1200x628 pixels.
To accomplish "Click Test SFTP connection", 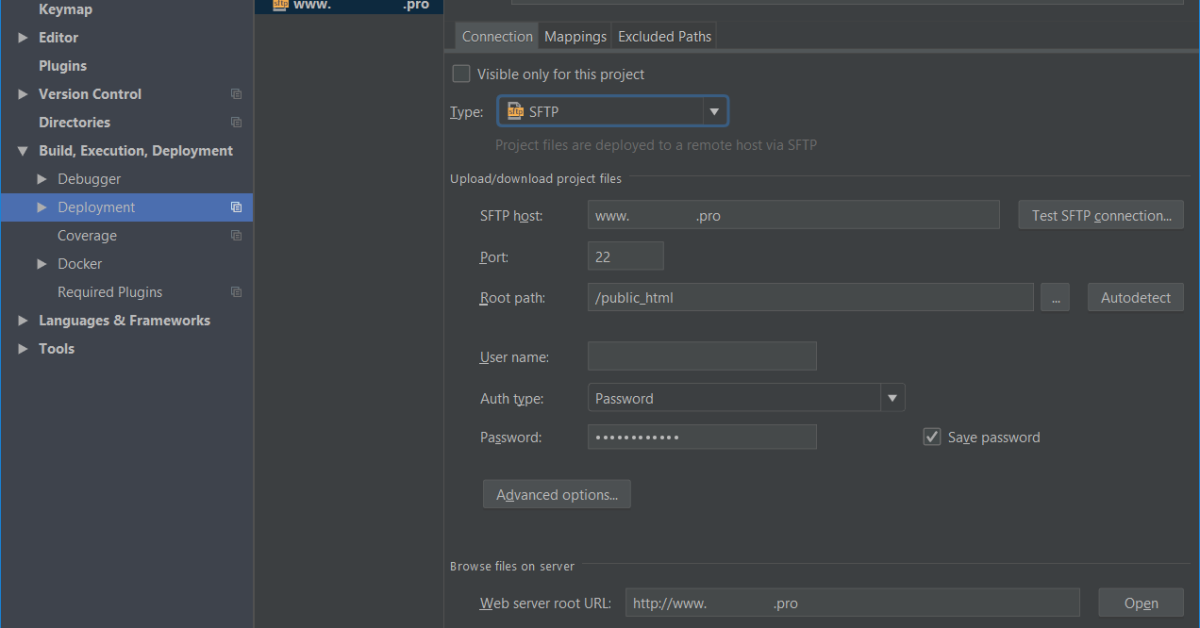I will click(1100, 214).
